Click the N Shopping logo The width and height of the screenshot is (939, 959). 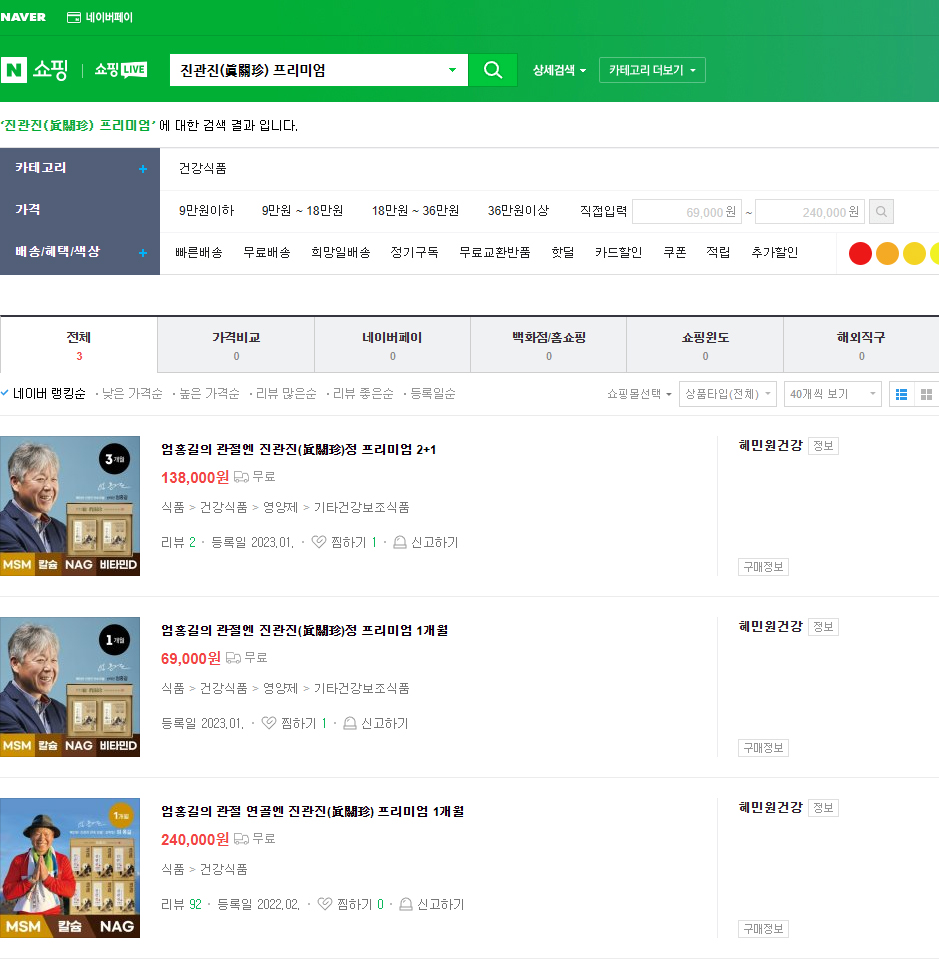pos(34,70)
